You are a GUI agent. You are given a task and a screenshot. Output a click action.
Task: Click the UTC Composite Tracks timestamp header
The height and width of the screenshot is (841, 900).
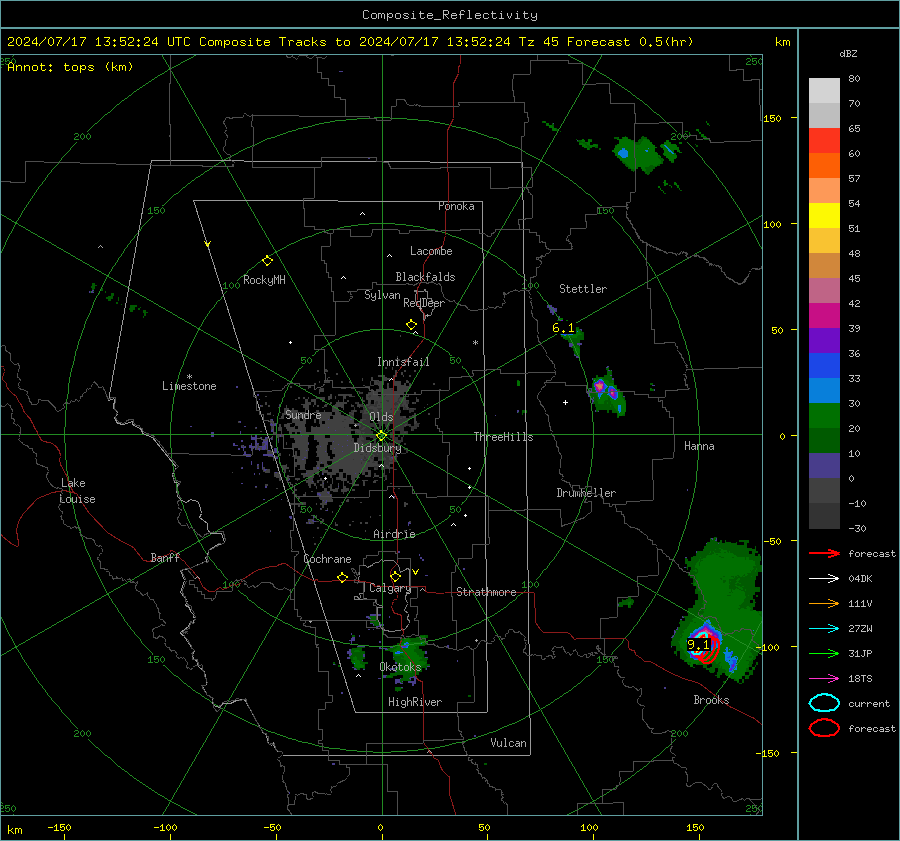pyautogui.click(x=350, y=42)
